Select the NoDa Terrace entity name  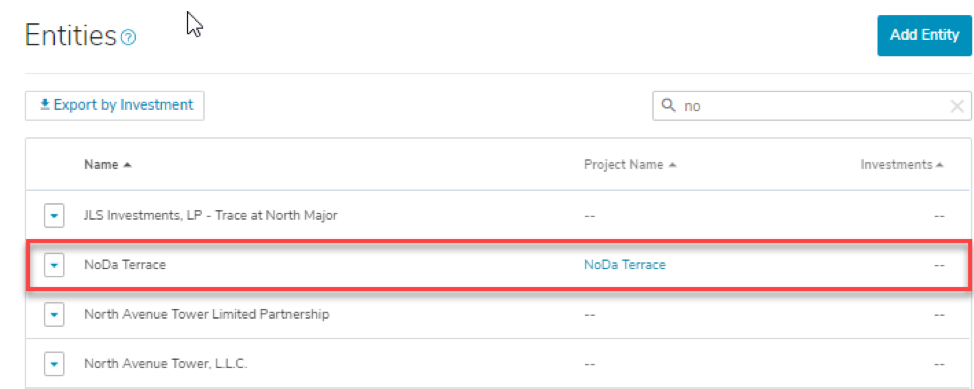[x=125, y=265]
